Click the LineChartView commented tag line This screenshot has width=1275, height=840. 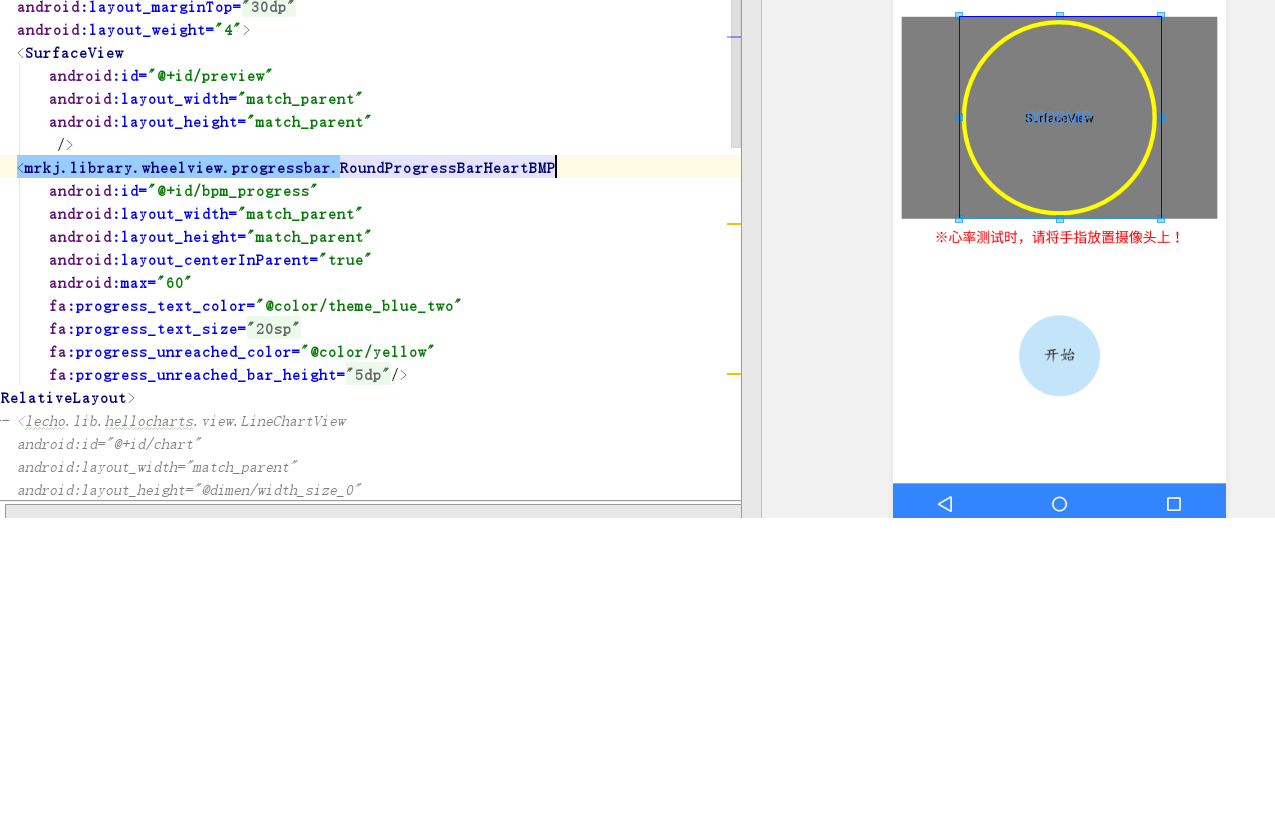click(182, 421)
